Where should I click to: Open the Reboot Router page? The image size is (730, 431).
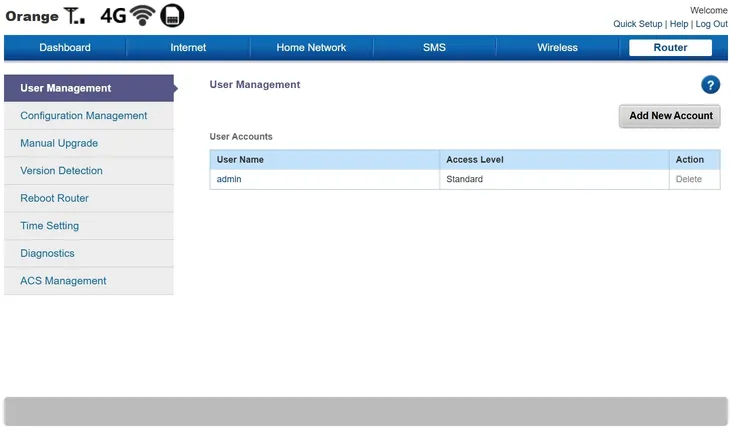coord(55,199)
